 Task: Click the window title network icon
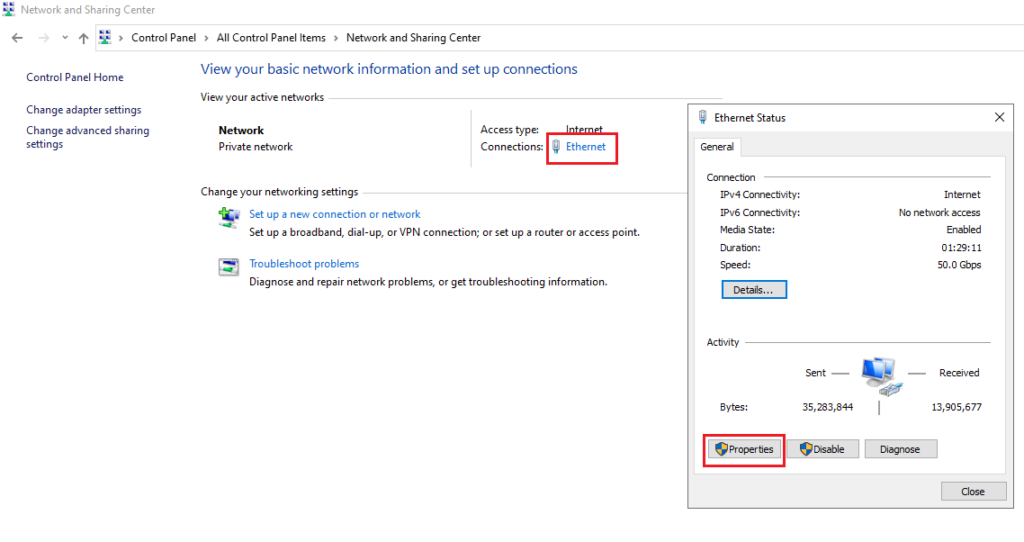point(8,9)
